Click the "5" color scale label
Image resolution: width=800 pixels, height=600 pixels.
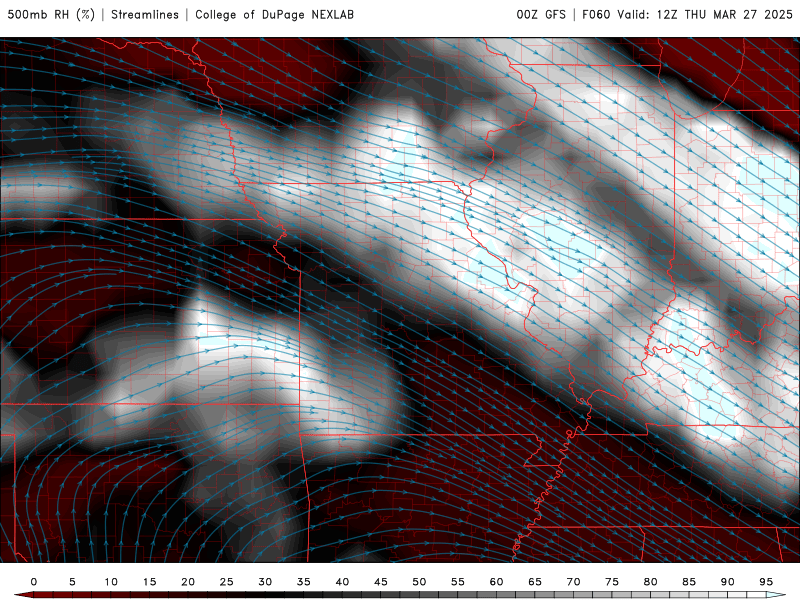(x=72, y=582)
